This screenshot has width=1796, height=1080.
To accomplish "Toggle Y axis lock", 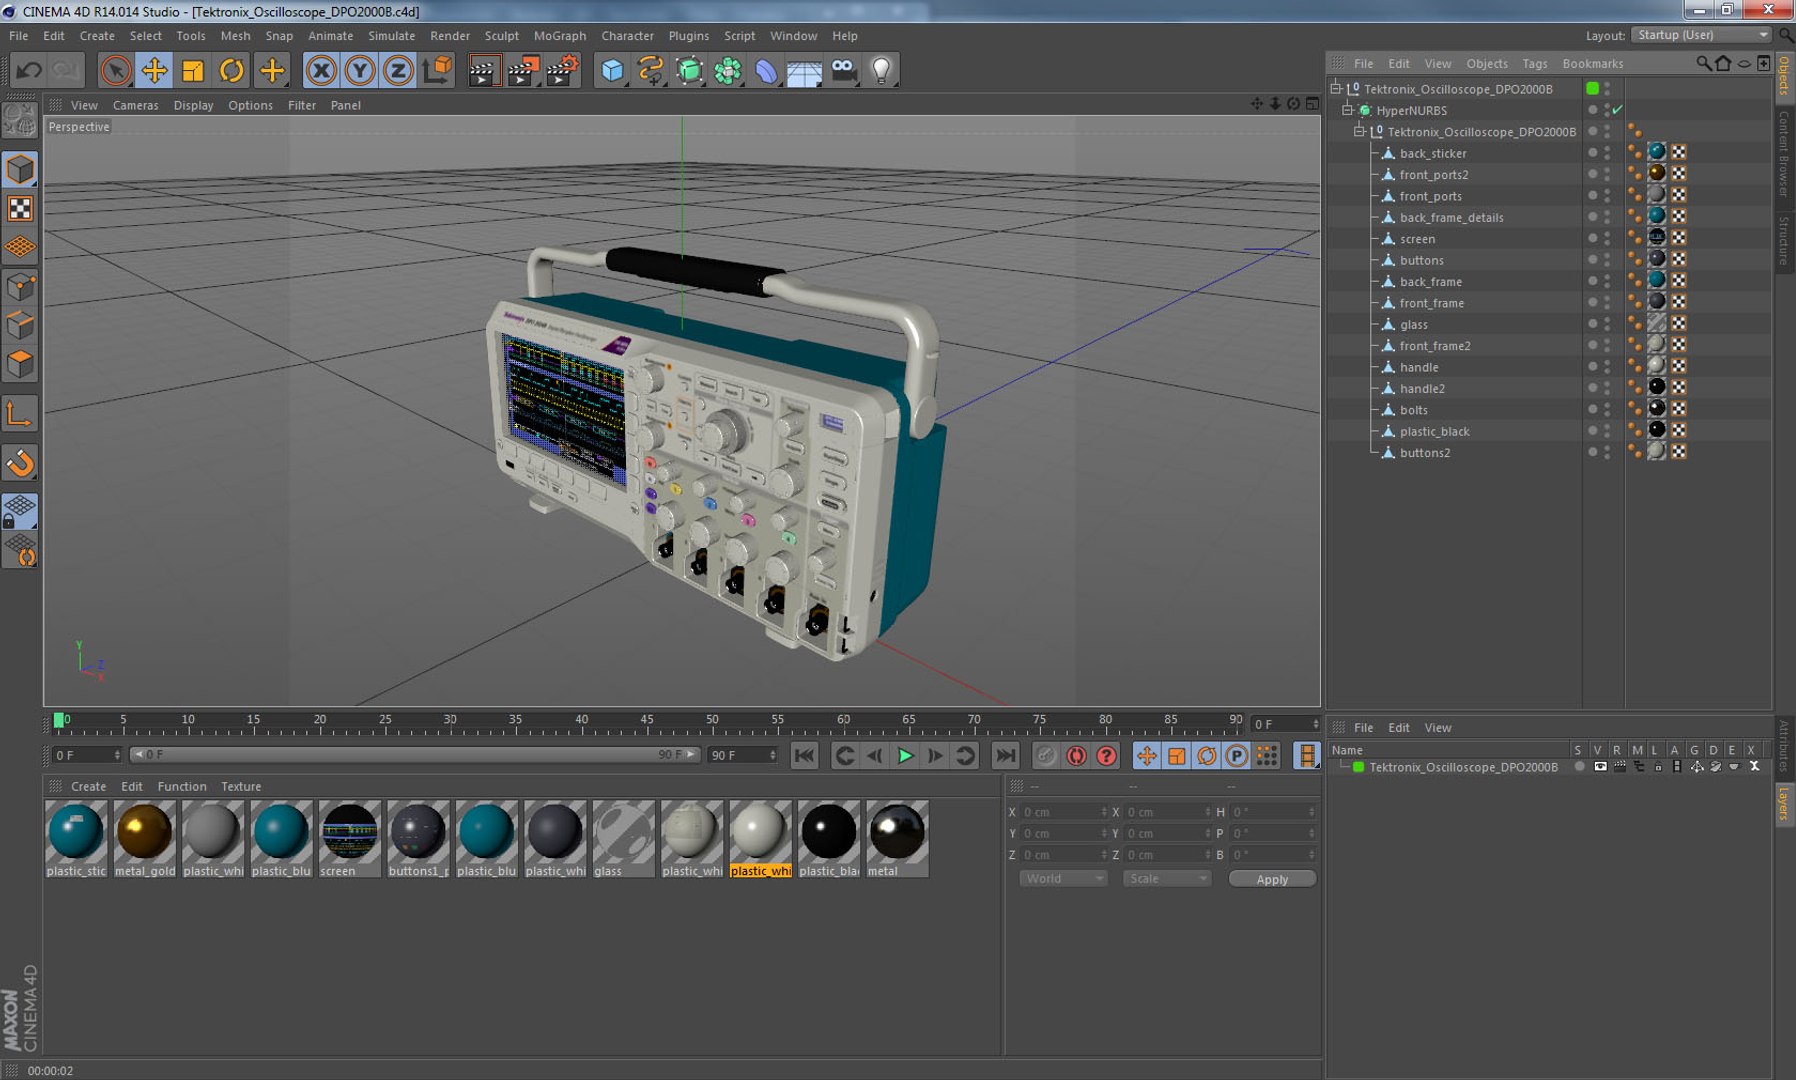I will point(360,70).
